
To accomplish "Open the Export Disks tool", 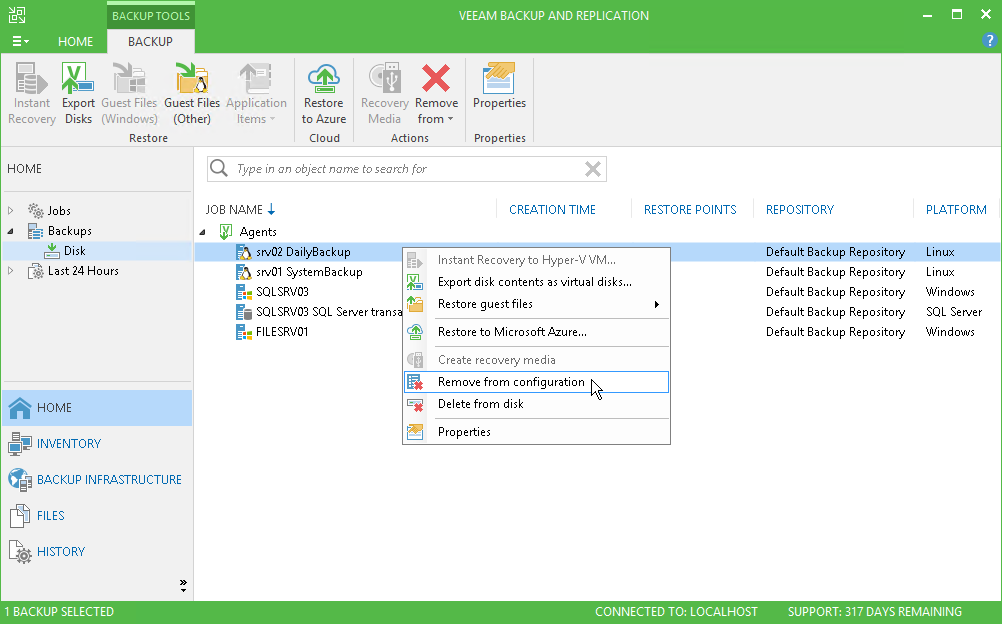I will point(78,93).
